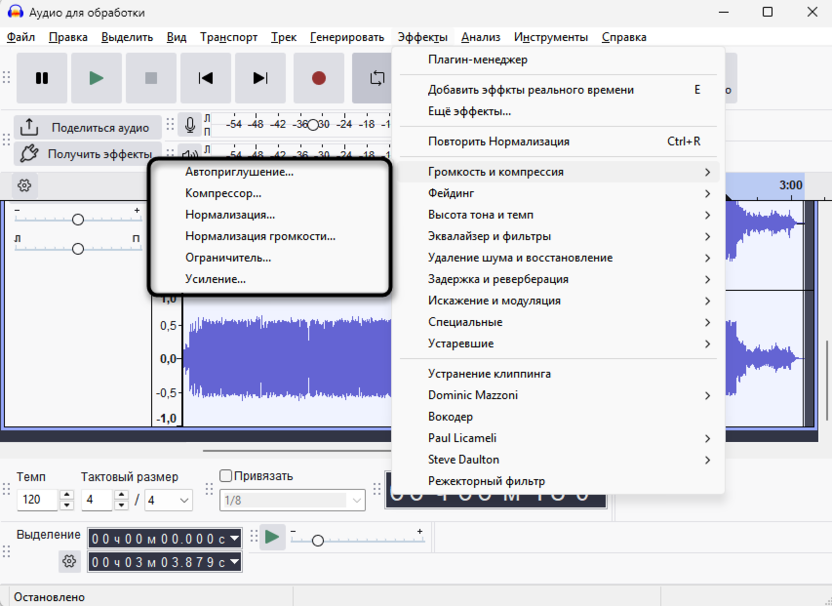The width and height of the screenshot is (832, 606).
Task: Click the microphone recording meter icon
Action: pyautogui.click(x=189, y=125)
